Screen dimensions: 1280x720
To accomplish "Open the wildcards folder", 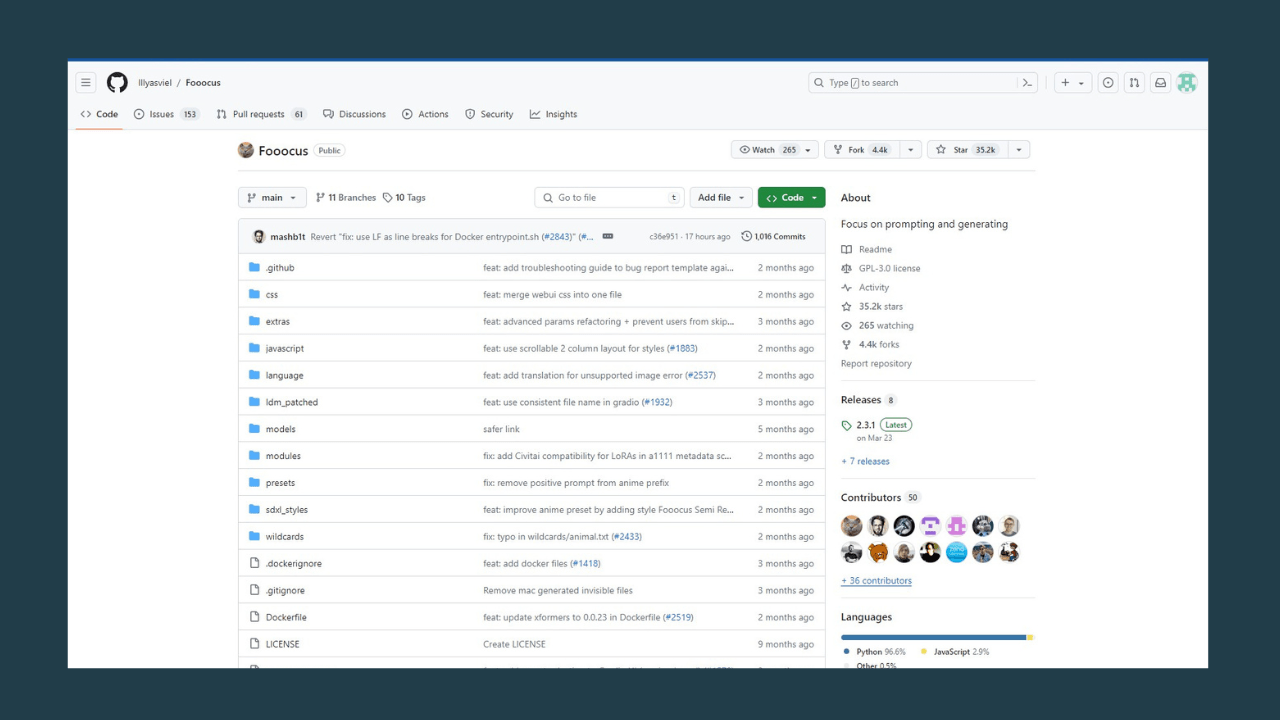I will [x=284, y=537].
